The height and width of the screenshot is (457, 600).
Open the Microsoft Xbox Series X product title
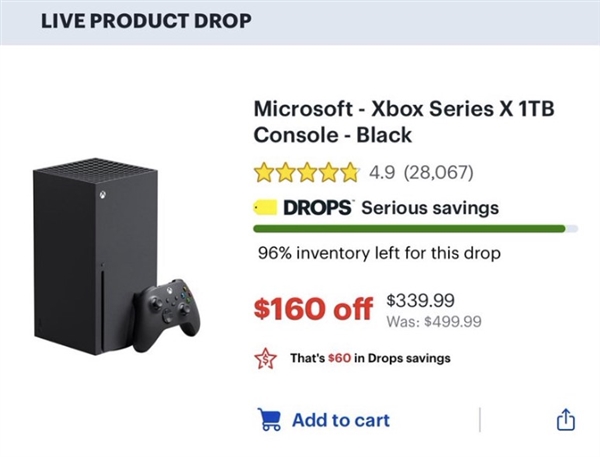point(404,121)
